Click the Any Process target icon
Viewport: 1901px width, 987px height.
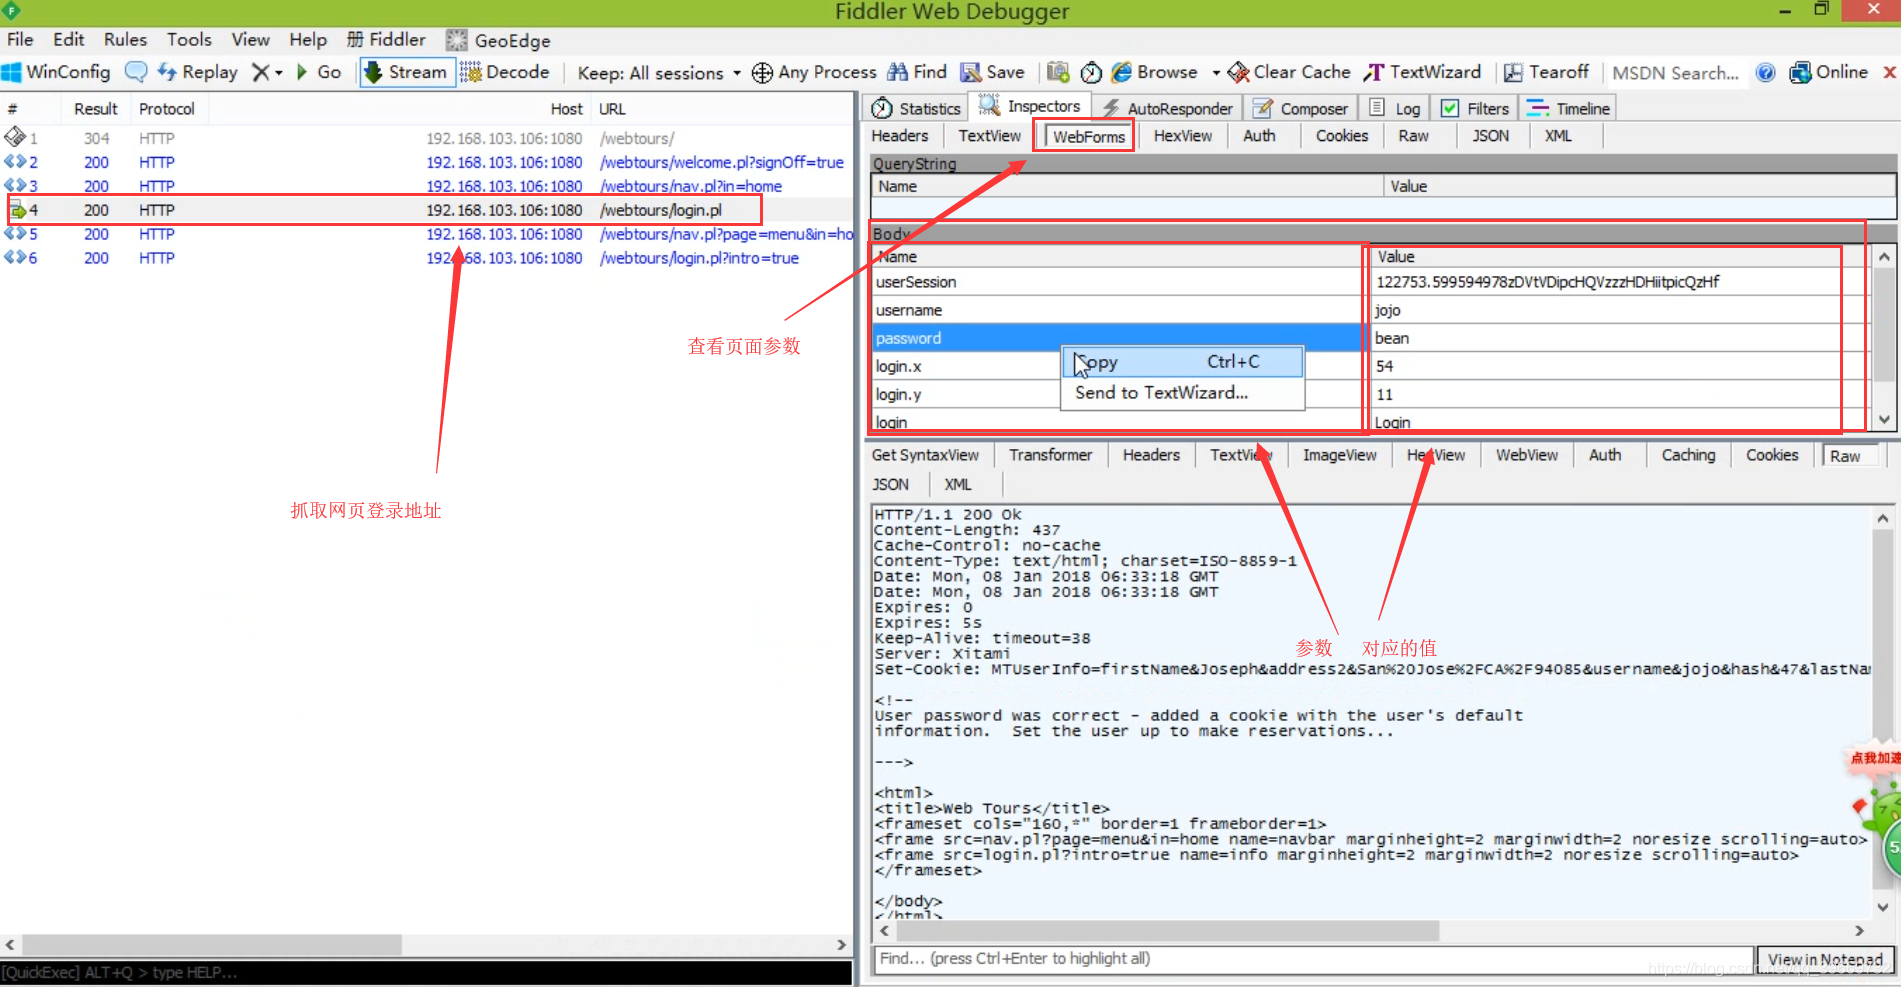pyautogui.click(x=762, y=73)
